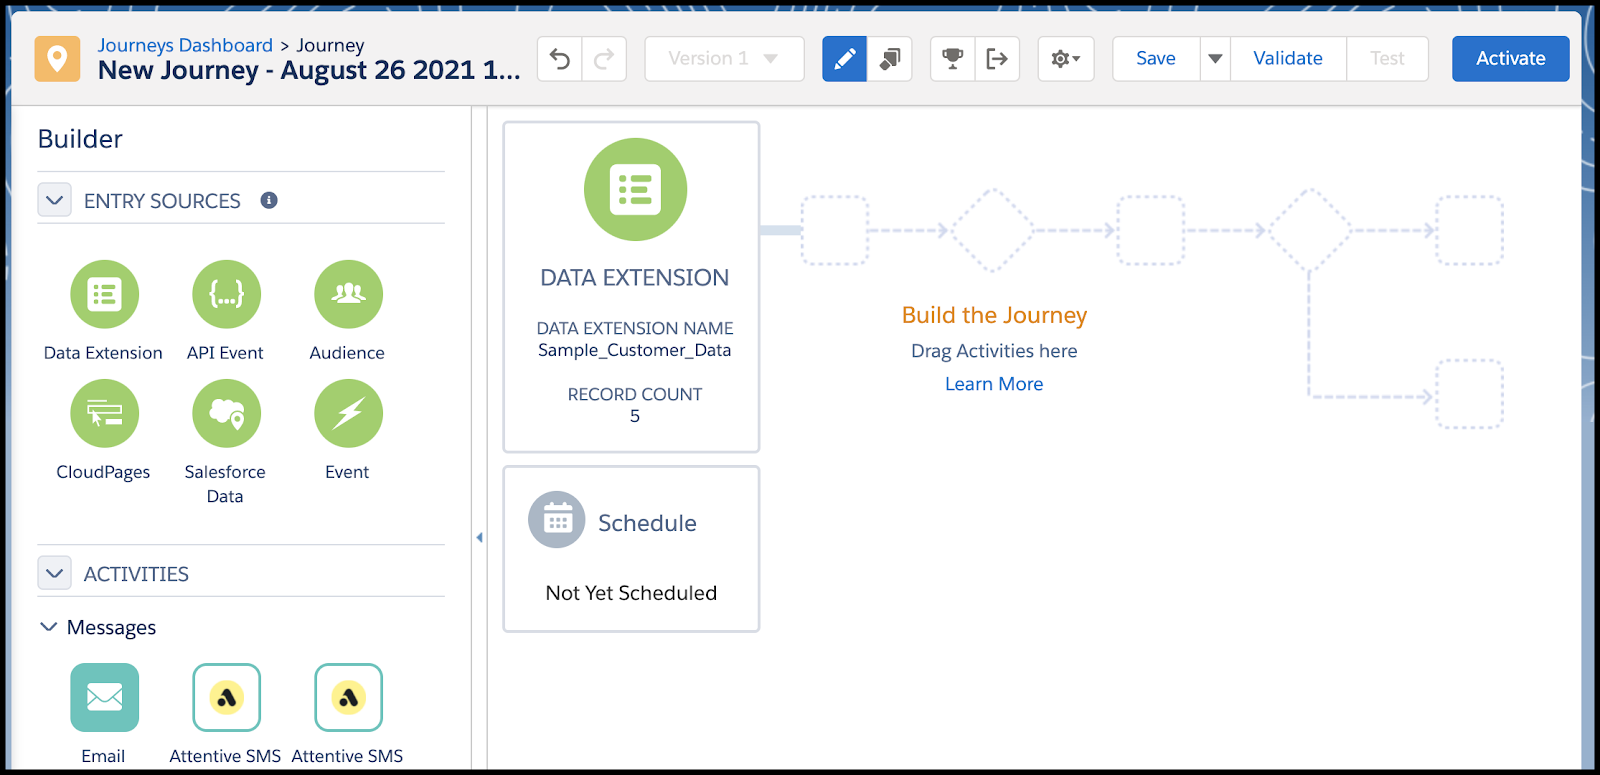Click the Activate button

[1511, 59]
